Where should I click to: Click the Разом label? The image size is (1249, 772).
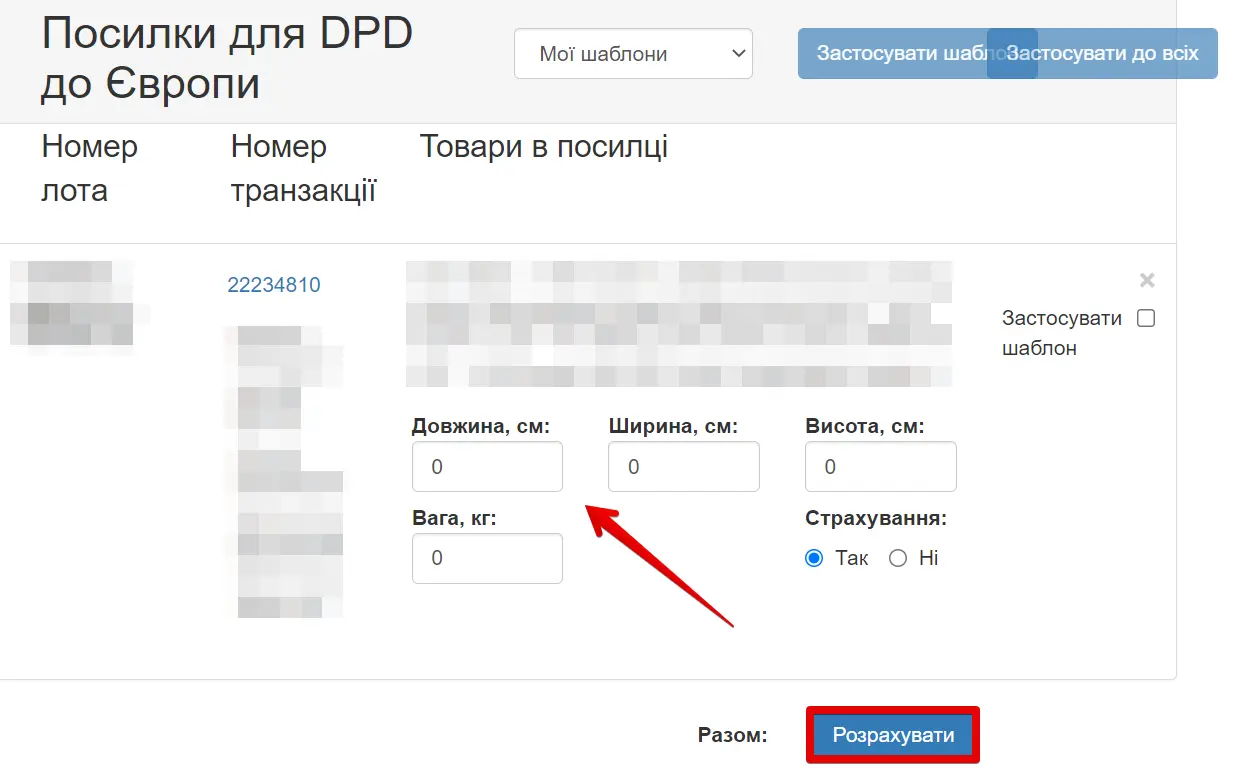[733, 736]
